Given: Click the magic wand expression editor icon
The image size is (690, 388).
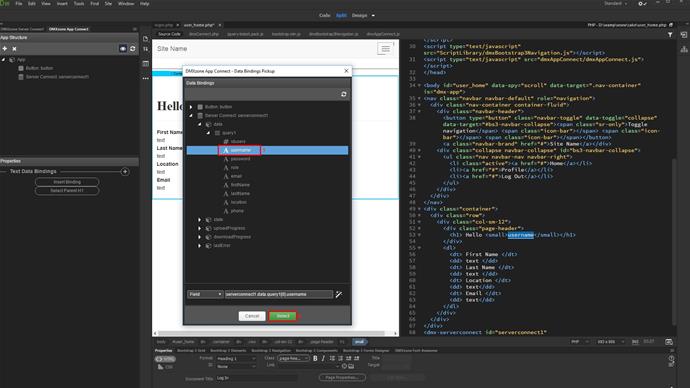Looking at the screenshot, I should (339, 294).
